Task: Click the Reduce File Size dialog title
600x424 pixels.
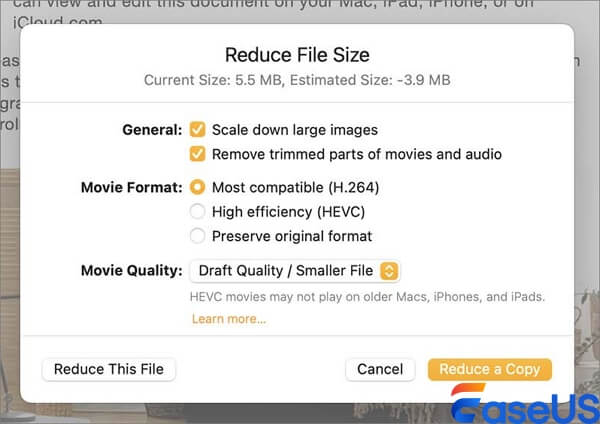Action: (296, 54)
